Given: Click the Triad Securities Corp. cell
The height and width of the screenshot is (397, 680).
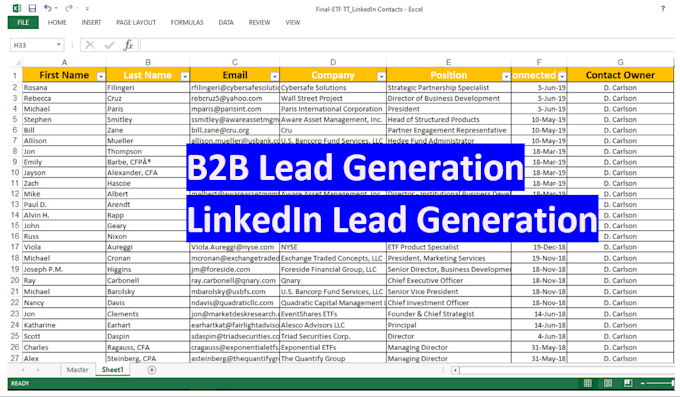Looking at the screenshot, I should pos(333,336).
